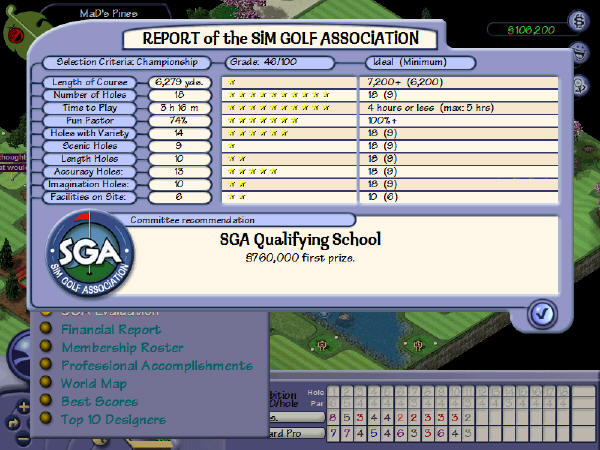Click the SGA Qualifying School recommendation
This screenshot has height=450, width=600.
tap(300, 240)
